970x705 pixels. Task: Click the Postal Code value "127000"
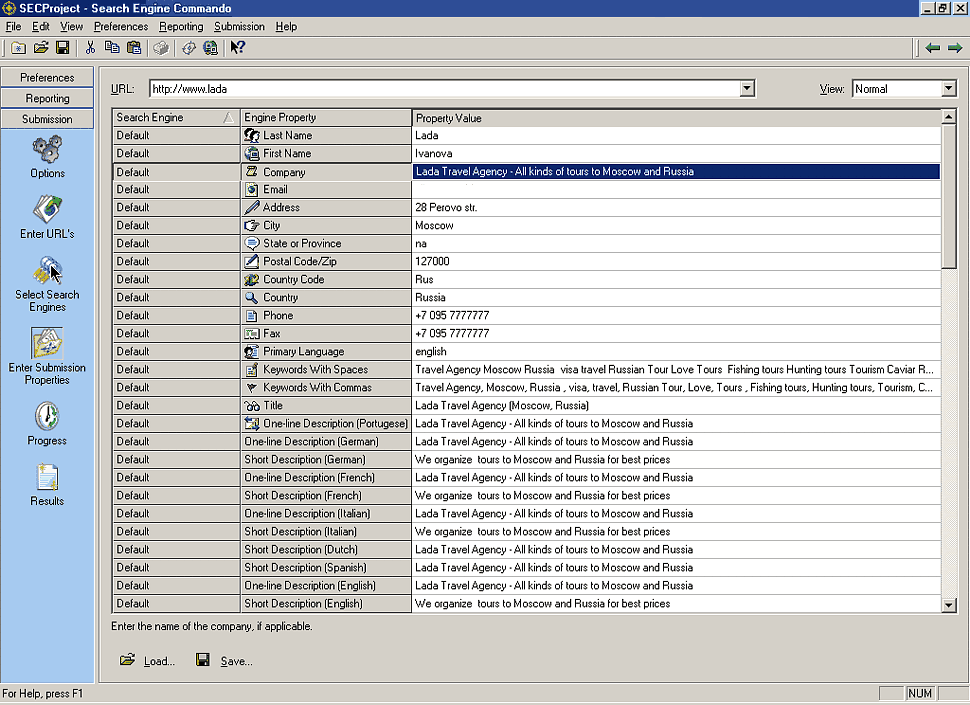432,262
